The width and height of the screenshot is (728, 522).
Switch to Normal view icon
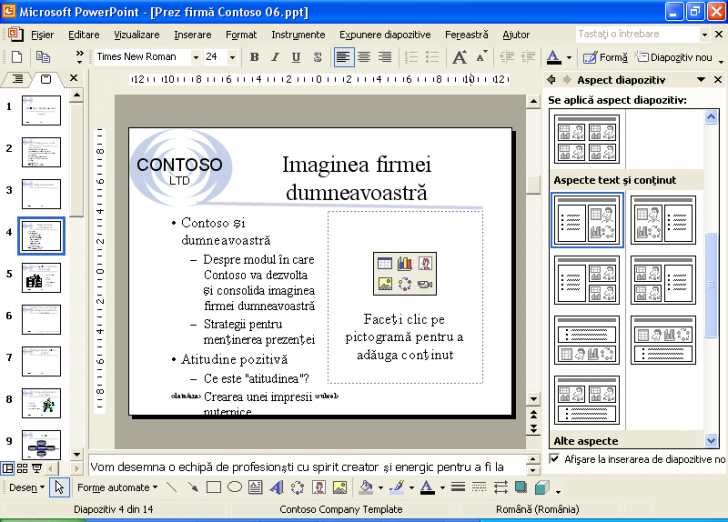(8, 468)
